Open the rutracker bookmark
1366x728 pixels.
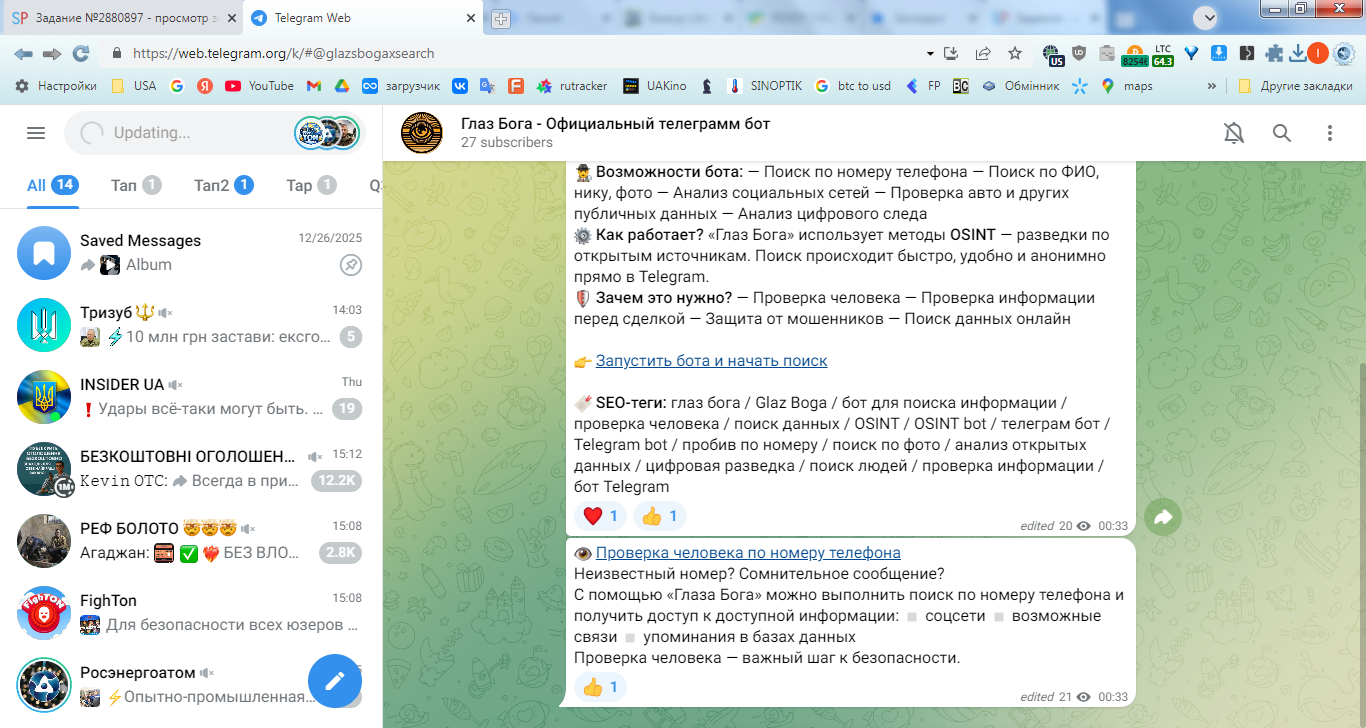point(572,86)
